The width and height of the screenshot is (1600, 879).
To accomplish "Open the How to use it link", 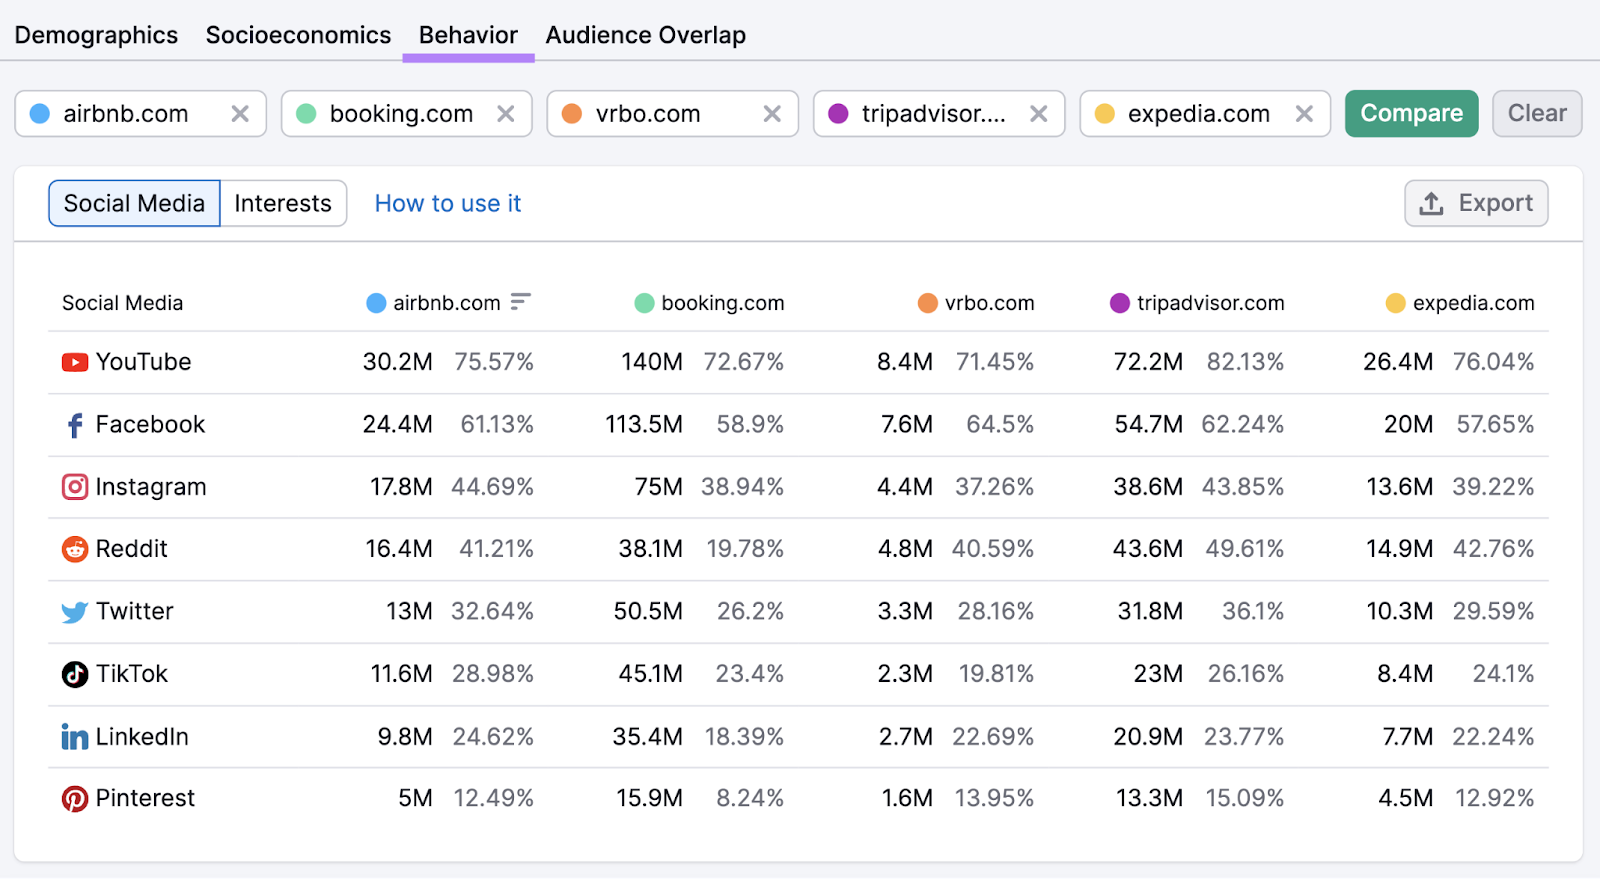I will (x=447, y=204).
